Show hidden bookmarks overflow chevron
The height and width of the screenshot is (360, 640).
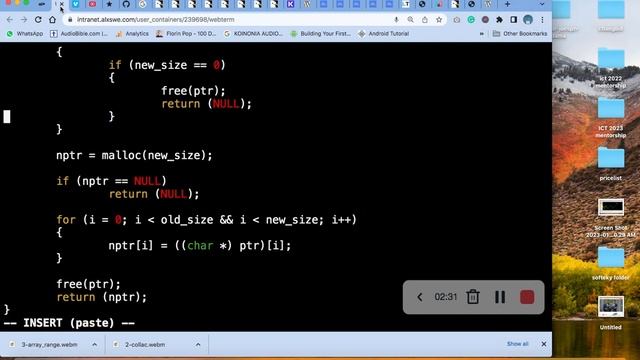(x=482, y=33)
